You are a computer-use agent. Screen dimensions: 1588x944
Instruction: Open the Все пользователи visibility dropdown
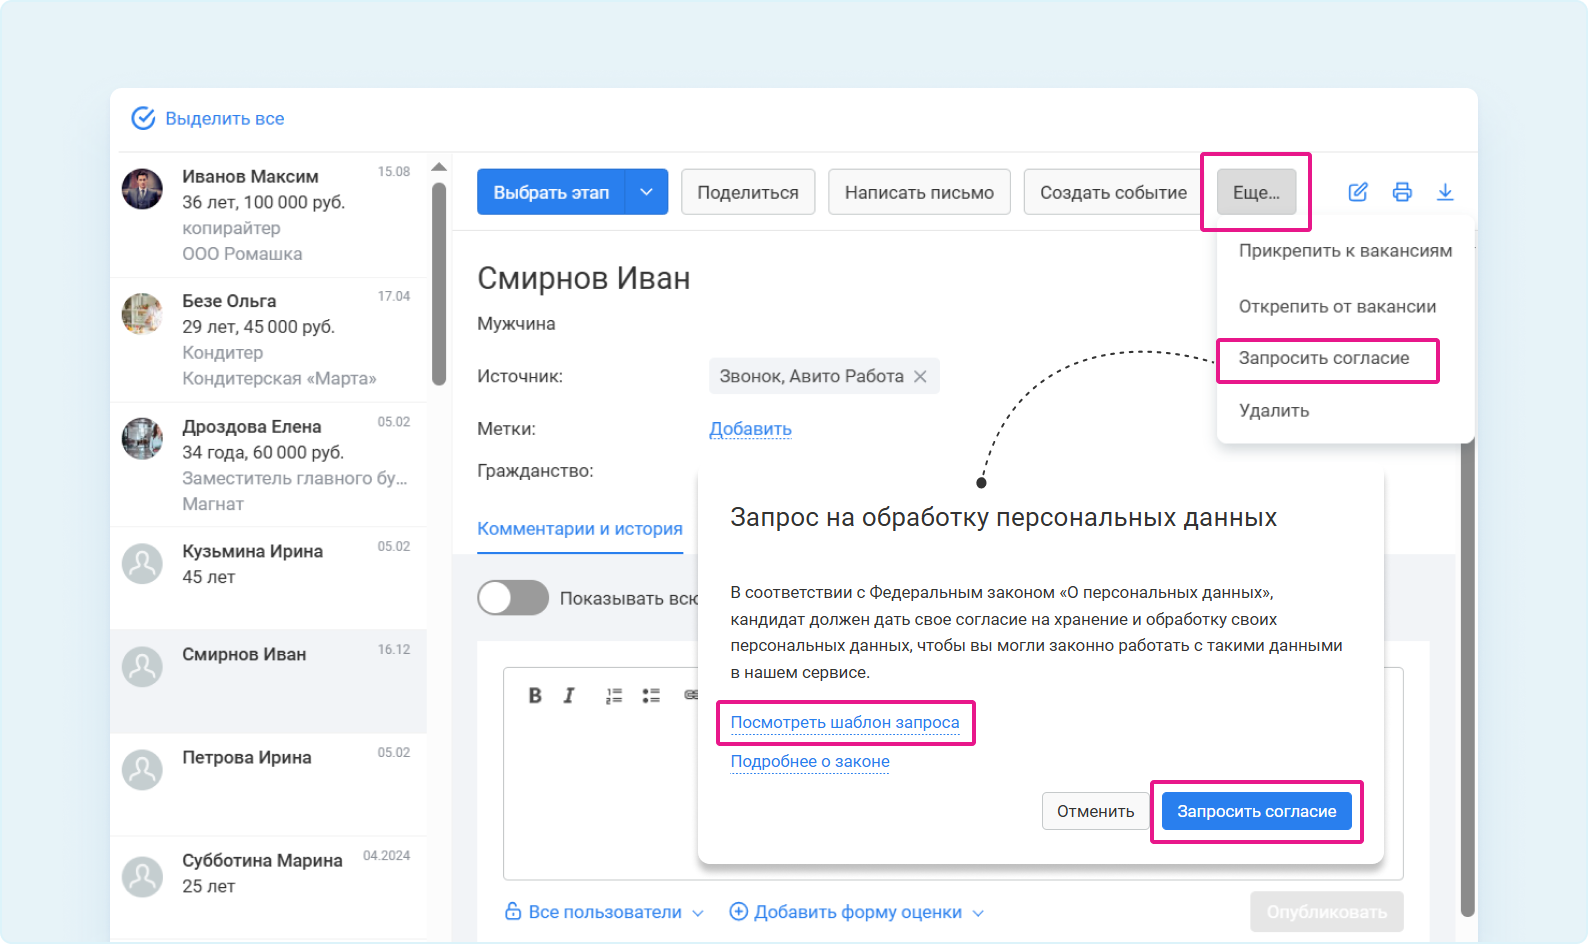[605, 912]
